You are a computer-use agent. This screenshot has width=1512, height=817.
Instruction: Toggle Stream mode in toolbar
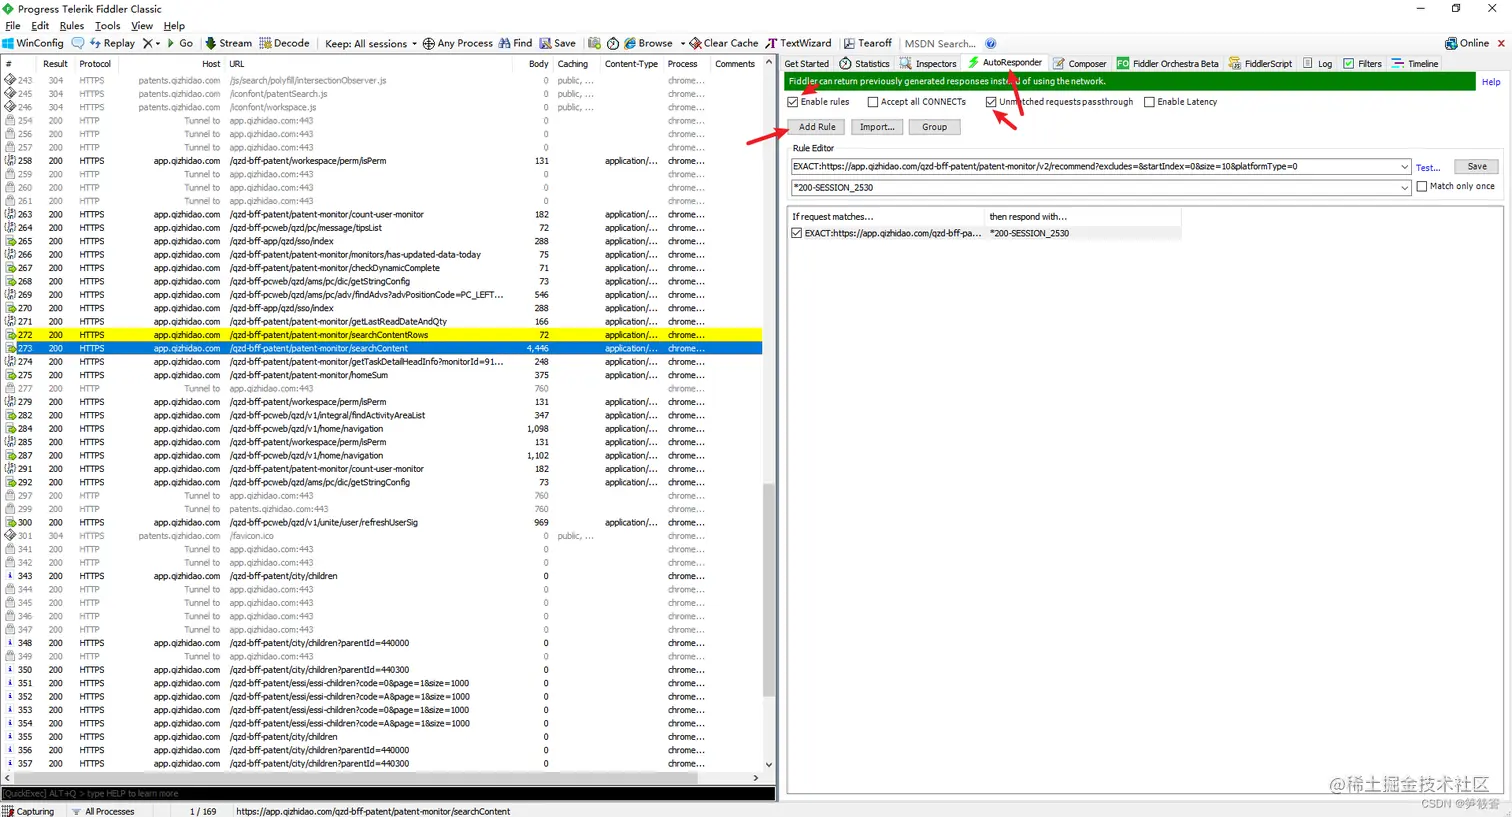[229, 43]
